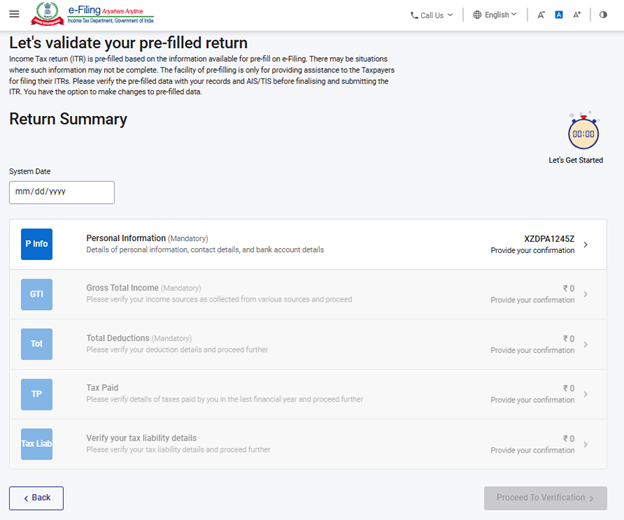Click the TP tile icon
This screenshot has height=520, width=624.
click(37, 394)
